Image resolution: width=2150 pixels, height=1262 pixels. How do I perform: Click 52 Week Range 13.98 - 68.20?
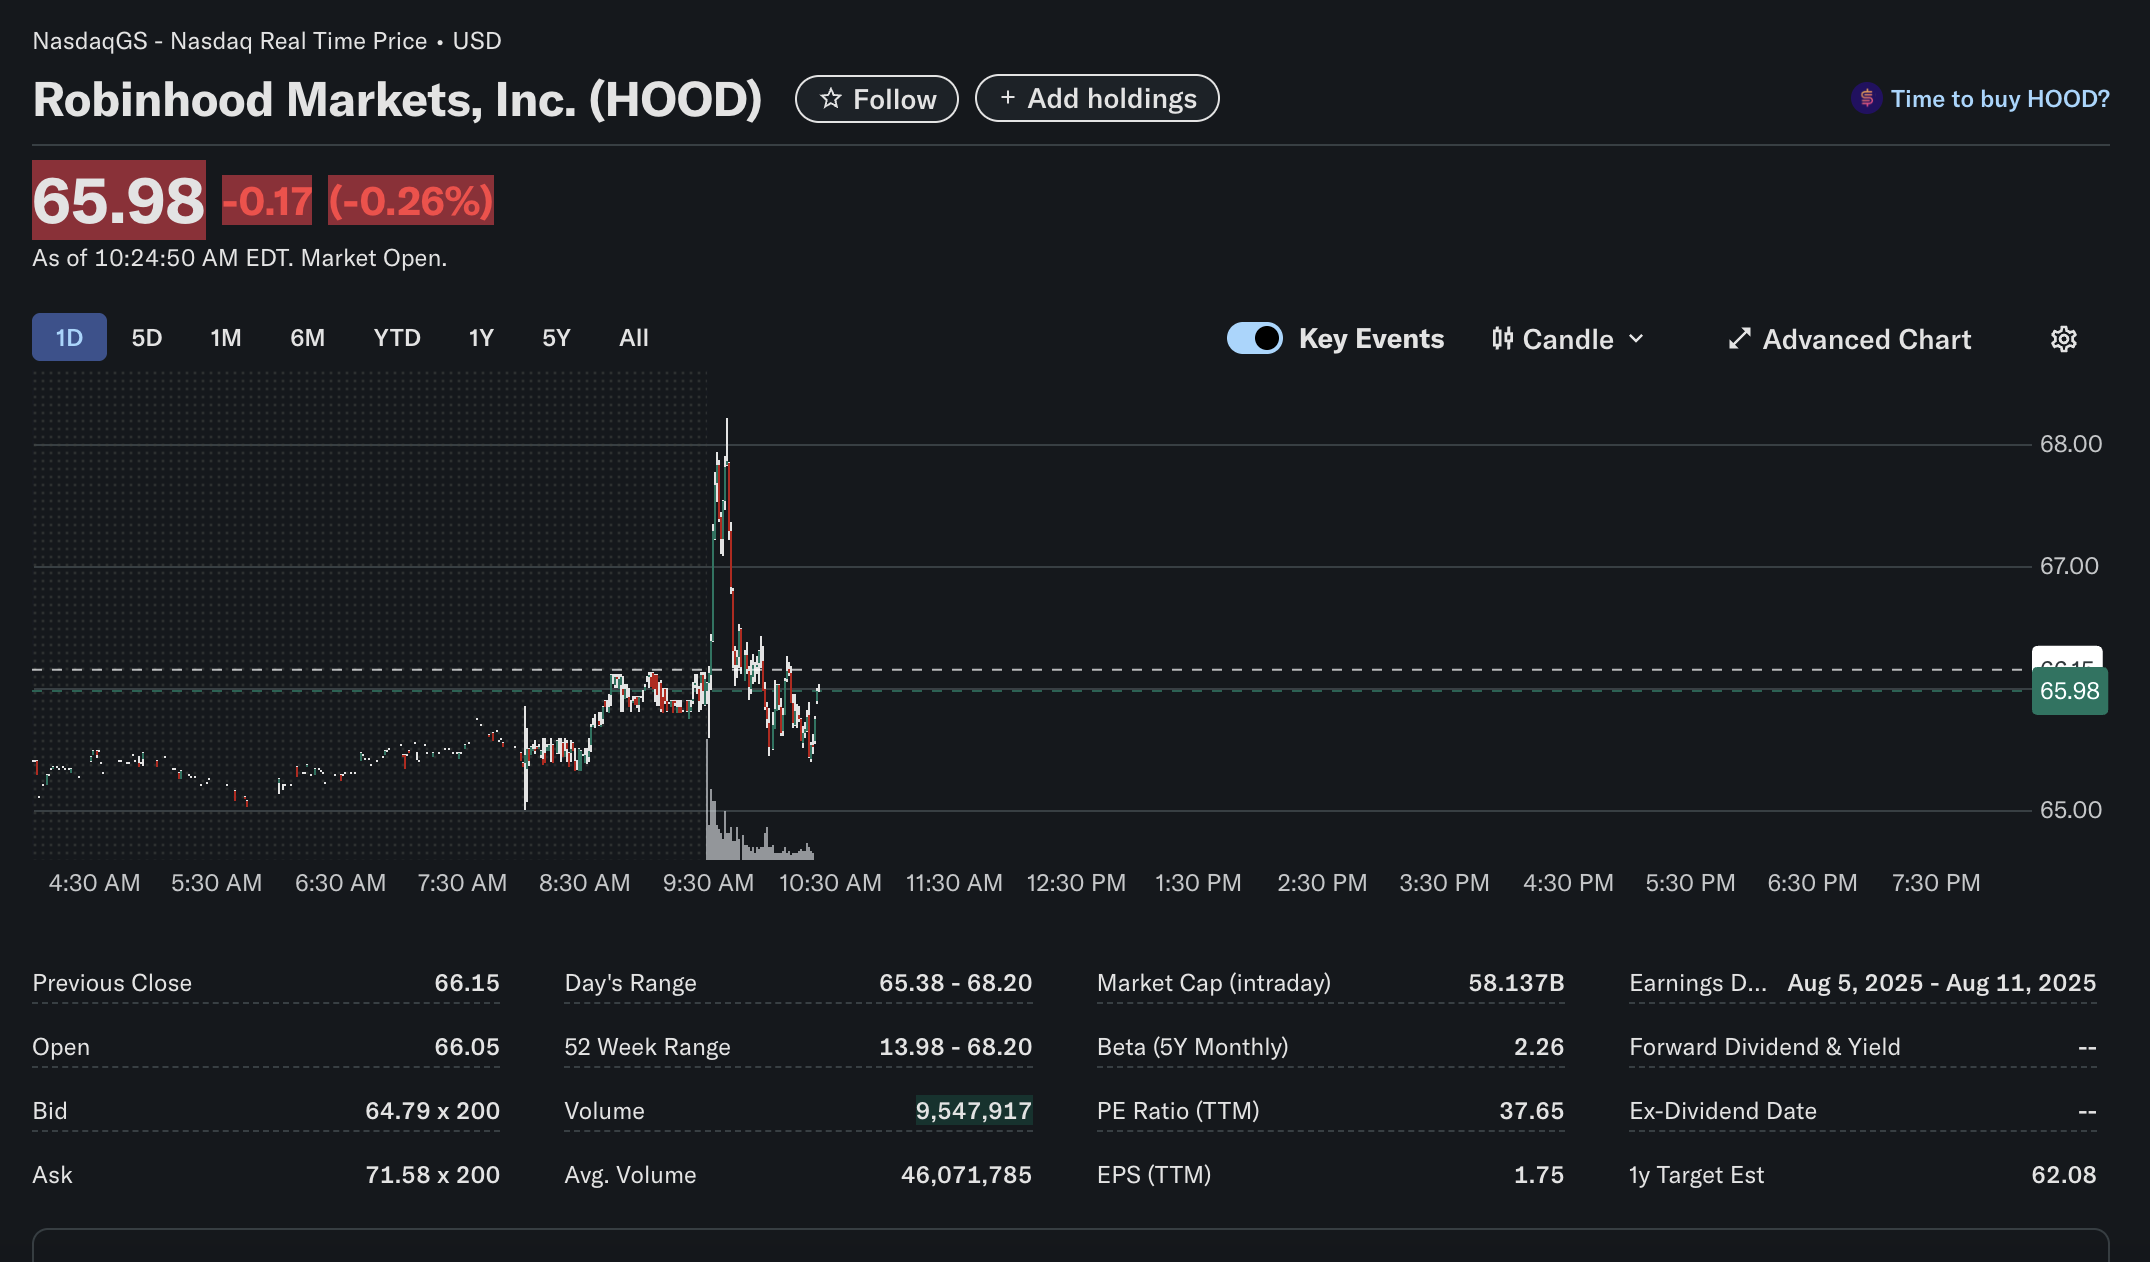(x=955, y=1047)
